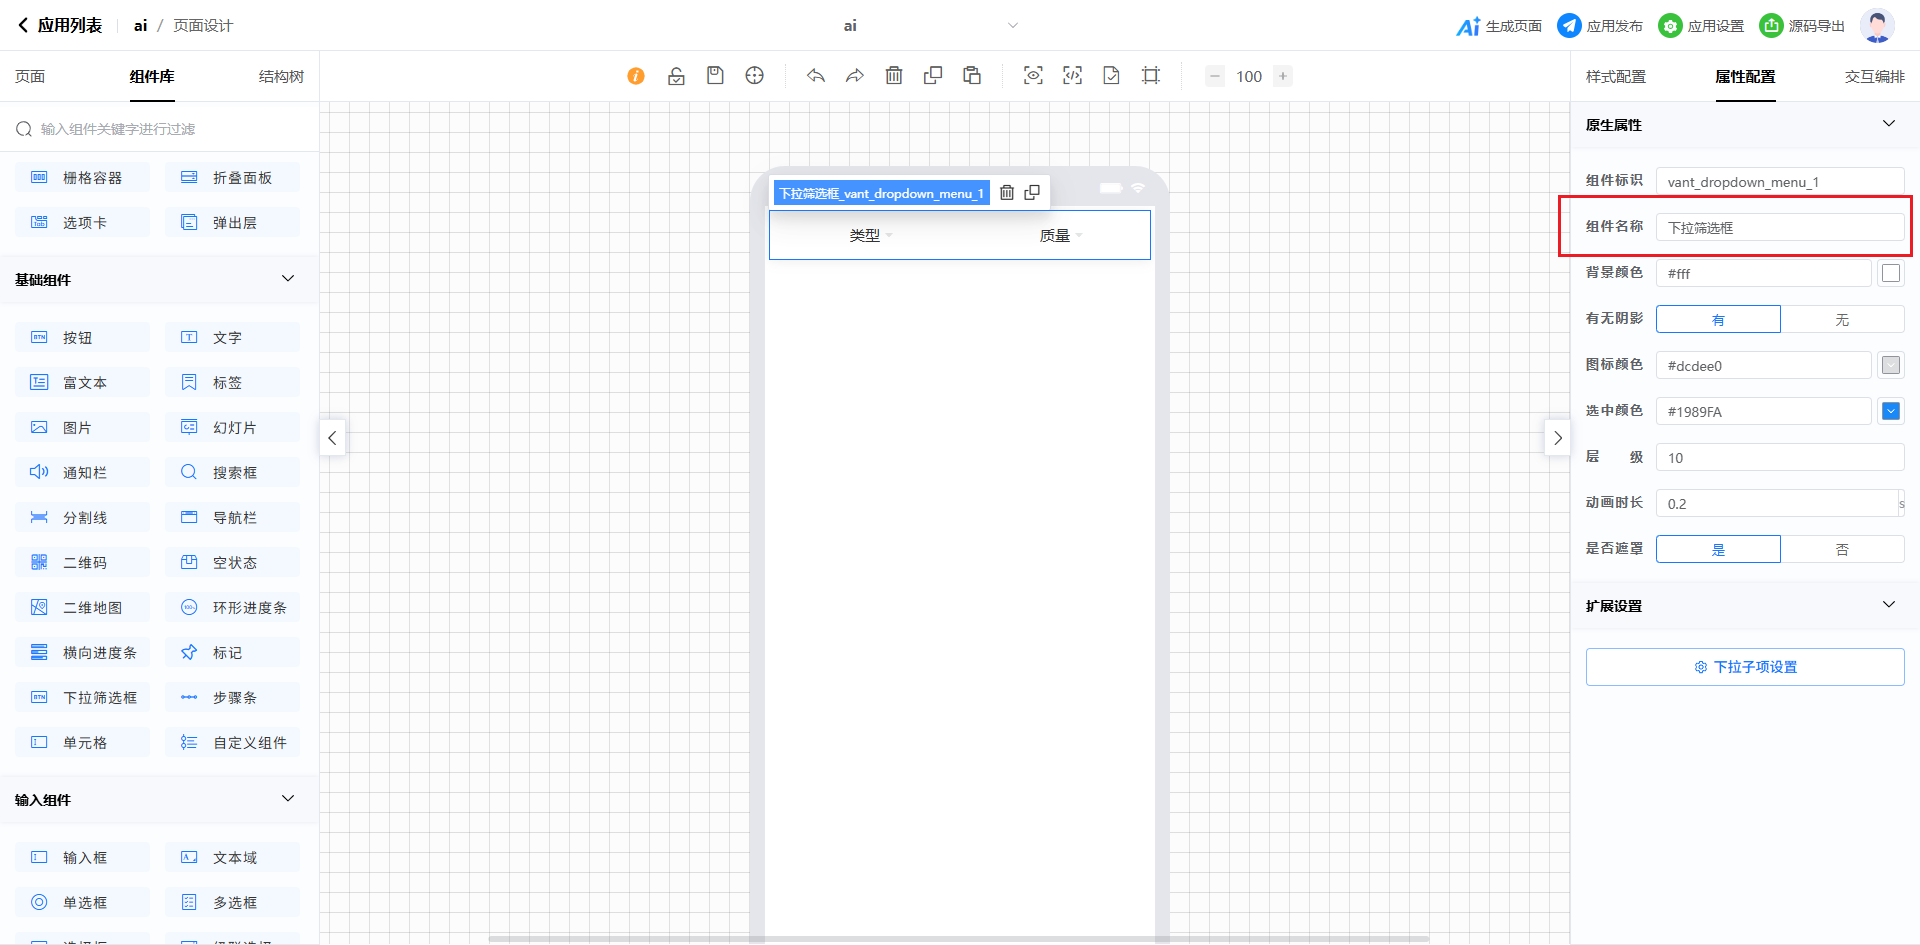The image size is (1920, 945).
Task: Set 是否遮罩 to 否
Action: point(1841,550)
